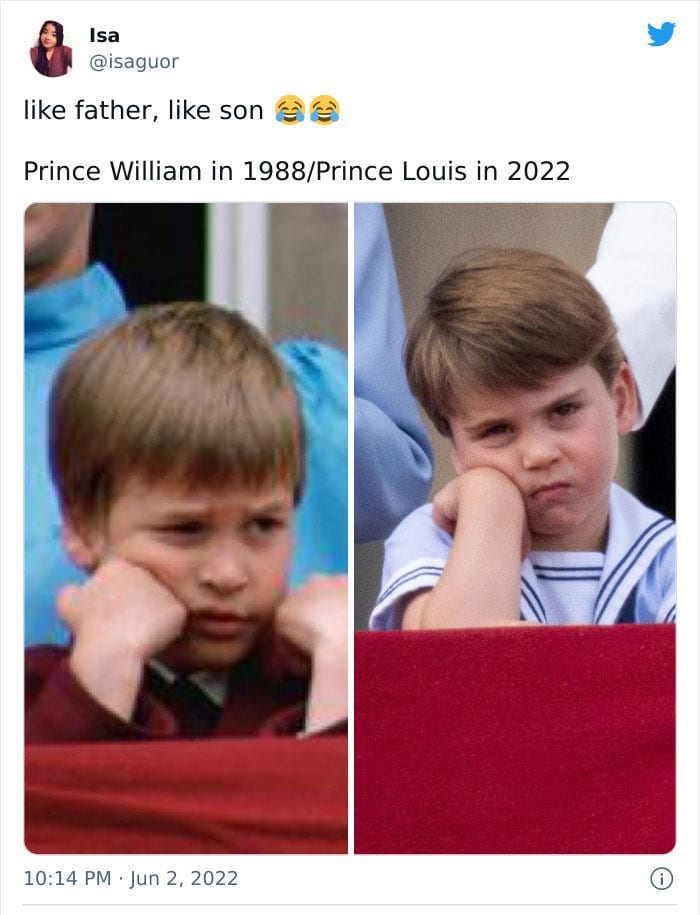Viewport: 700px width, 915px height.
Task: Open the tweet info circle icon
Action: pyautogui.click(x=662, y=878)
